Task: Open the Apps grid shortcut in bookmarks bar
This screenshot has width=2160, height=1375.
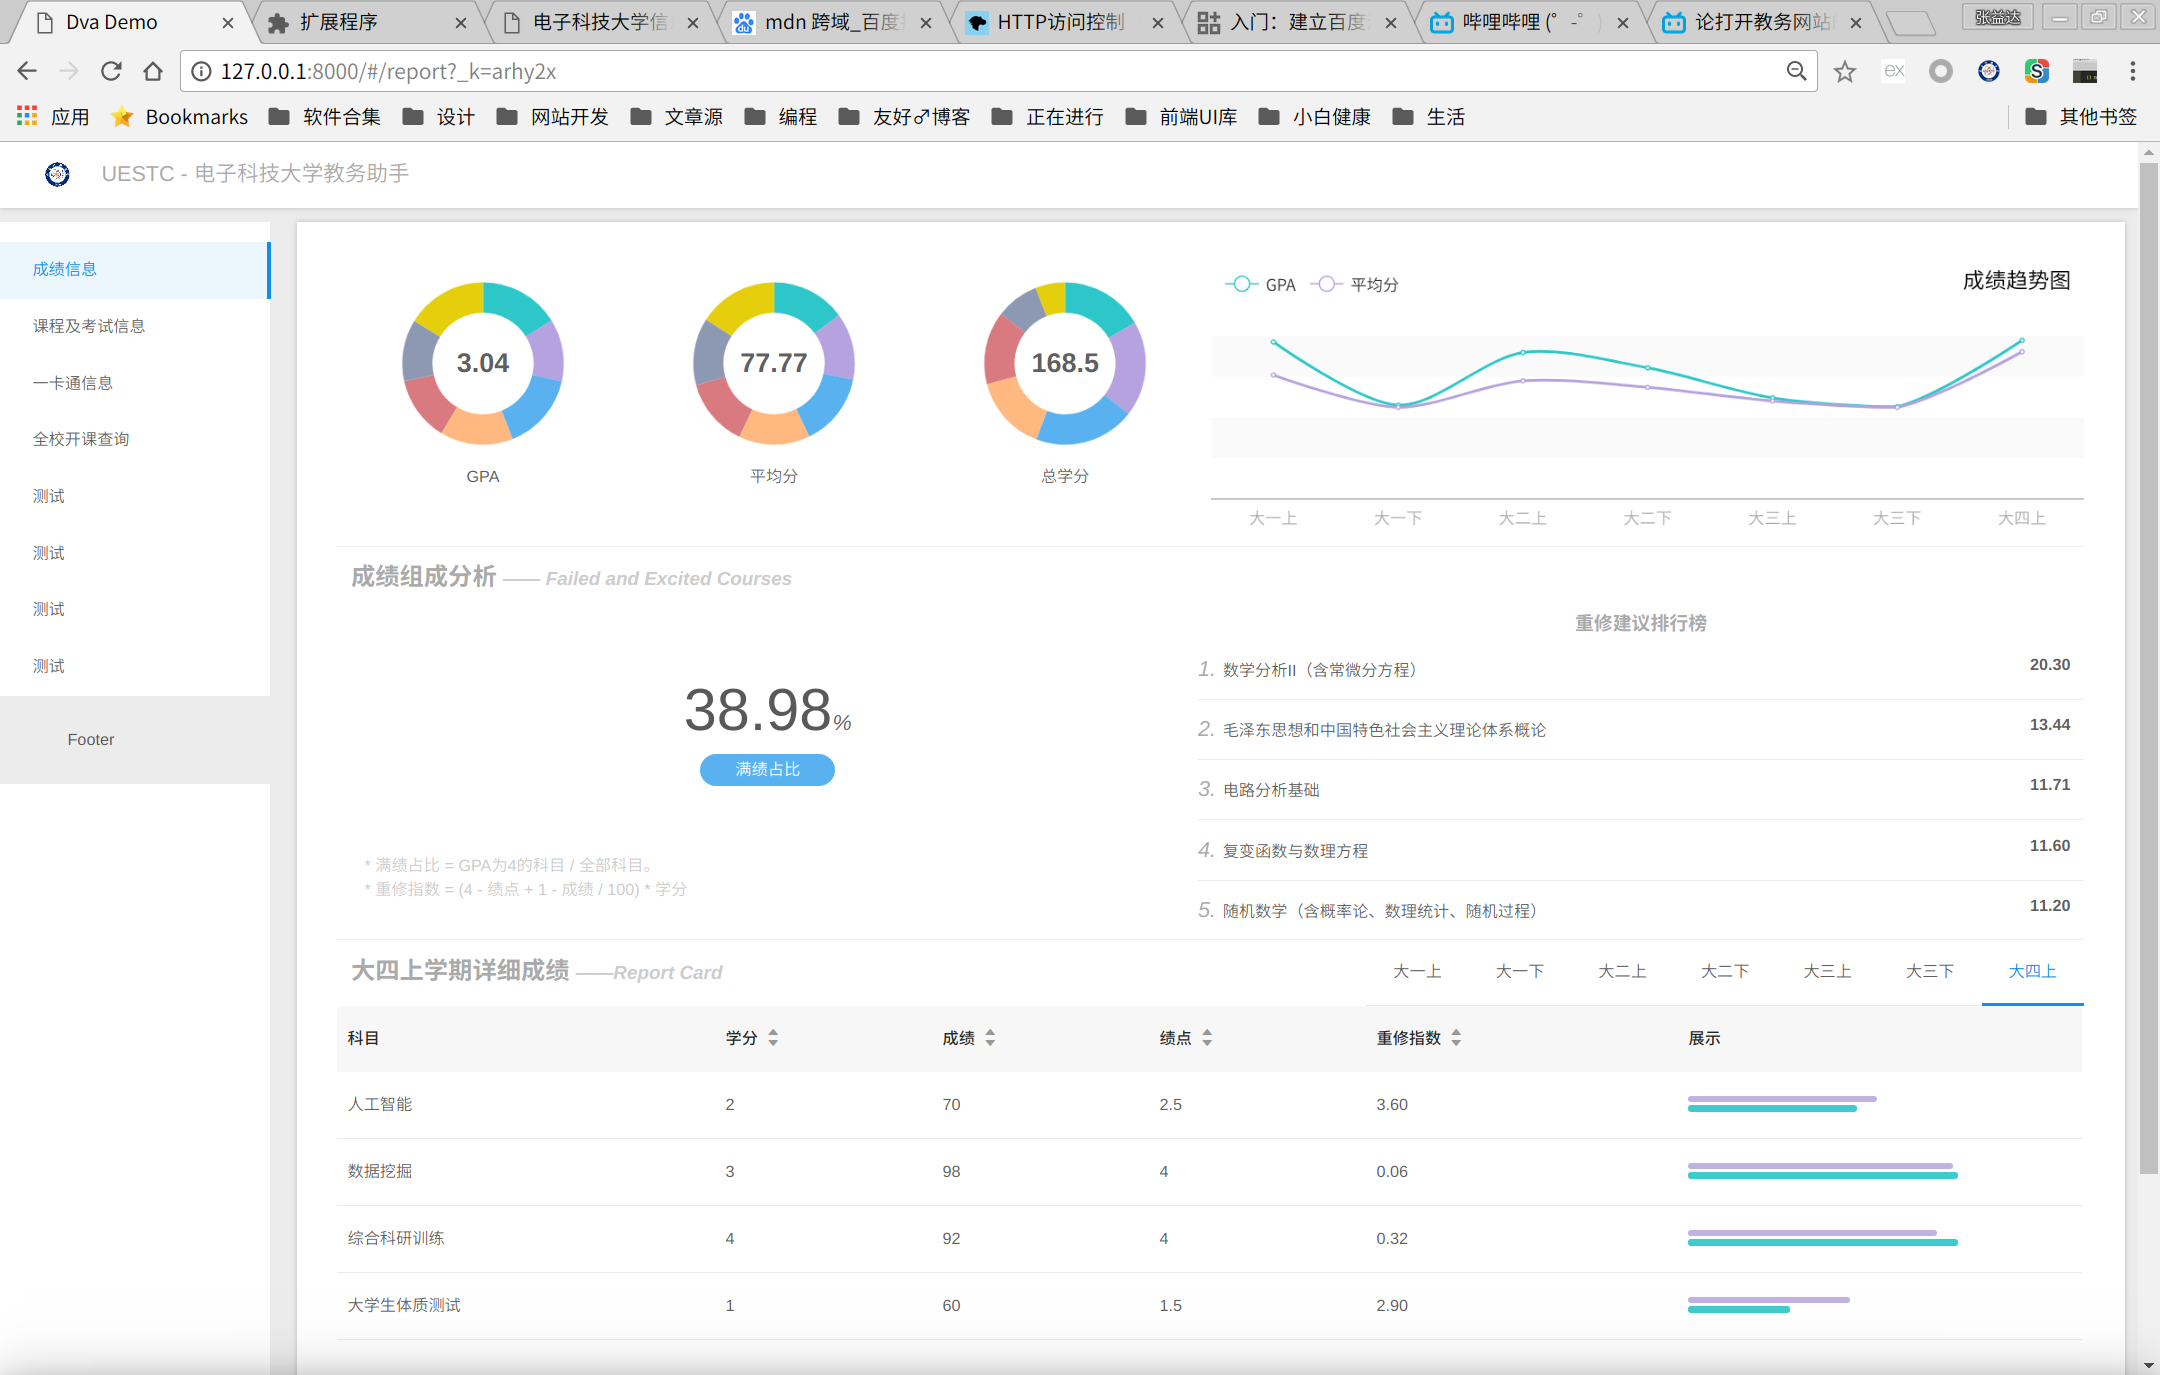Action: [x=27, y=117]
